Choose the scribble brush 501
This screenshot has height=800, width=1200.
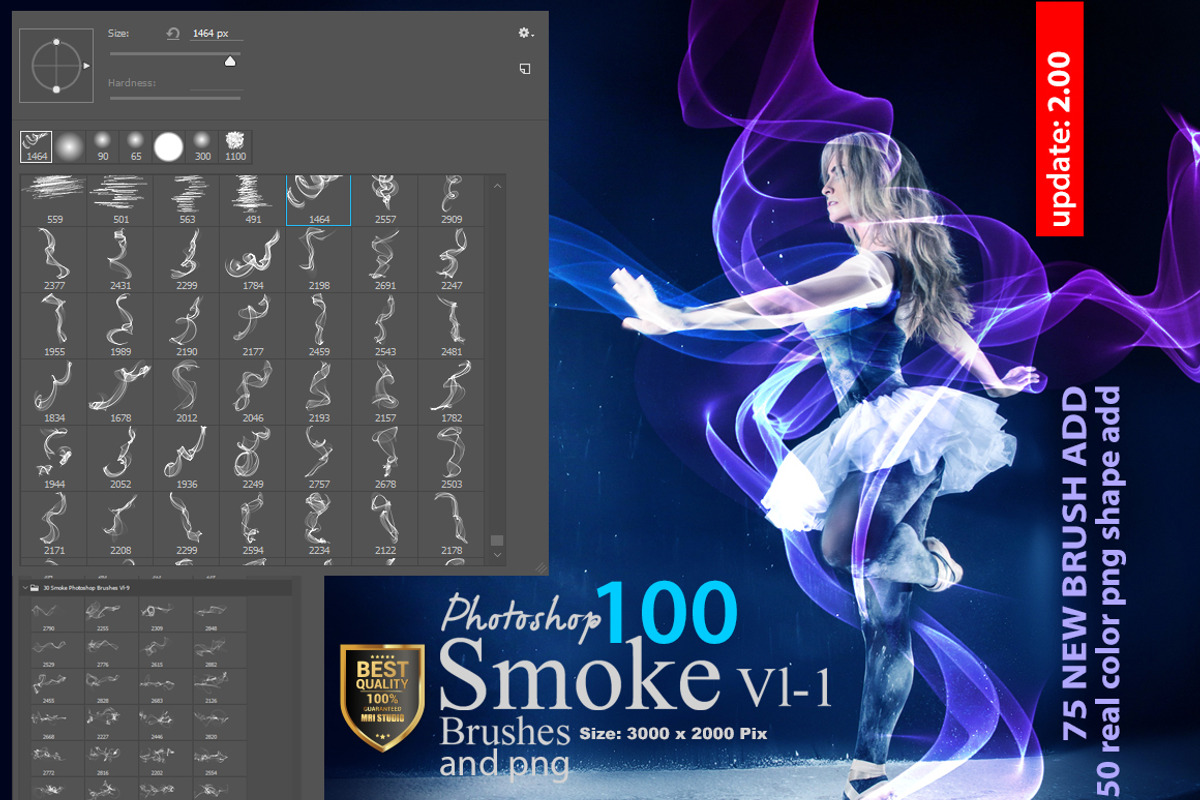point(120,200)
